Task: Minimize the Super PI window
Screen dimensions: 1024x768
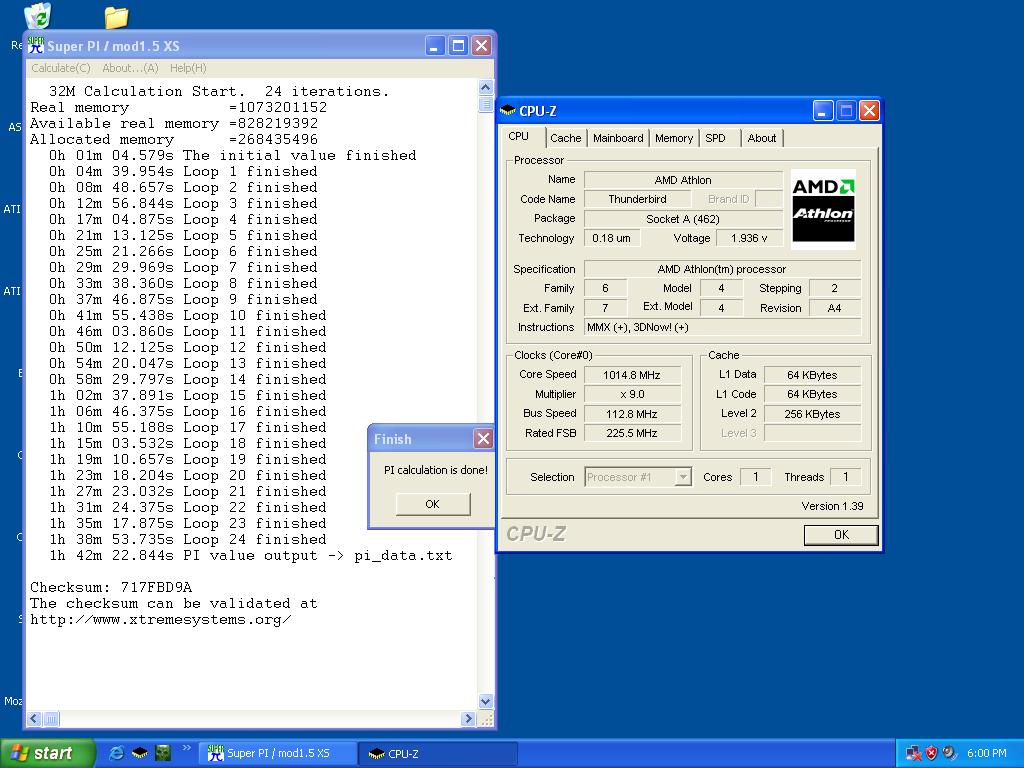Action: coord(435,46)
